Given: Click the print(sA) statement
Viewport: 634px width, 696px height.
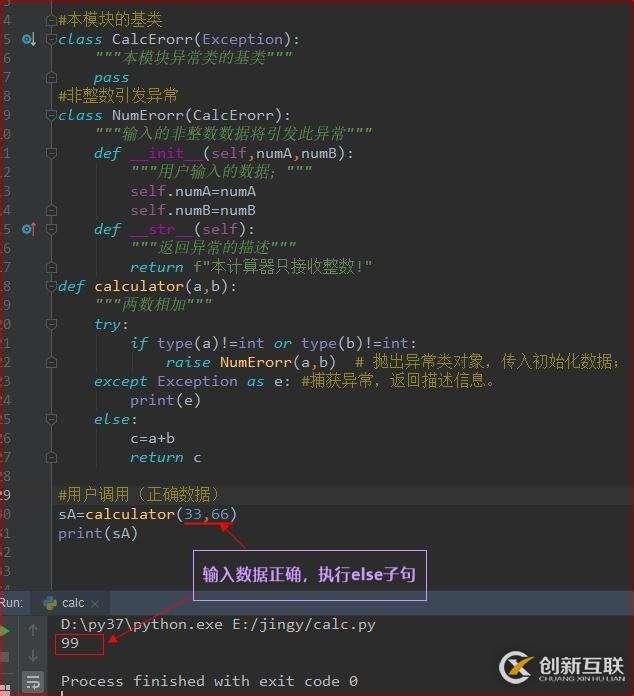Looking at the screenshot, I should (98, 533).
